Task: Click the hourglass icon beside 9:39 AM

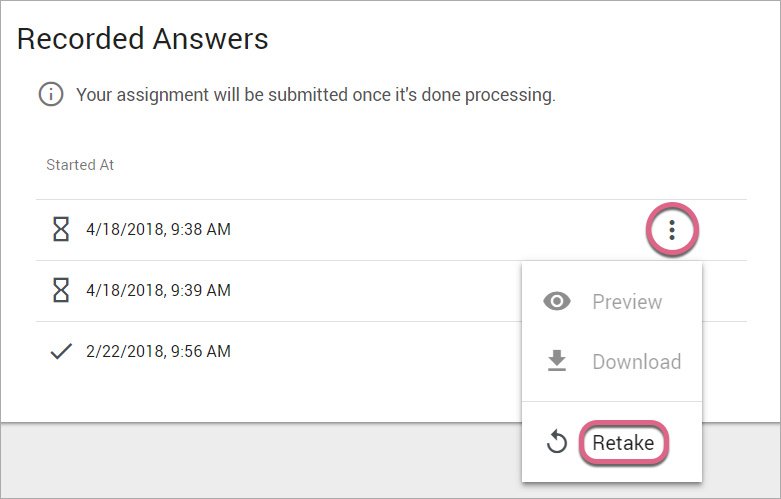Action: 61,290
